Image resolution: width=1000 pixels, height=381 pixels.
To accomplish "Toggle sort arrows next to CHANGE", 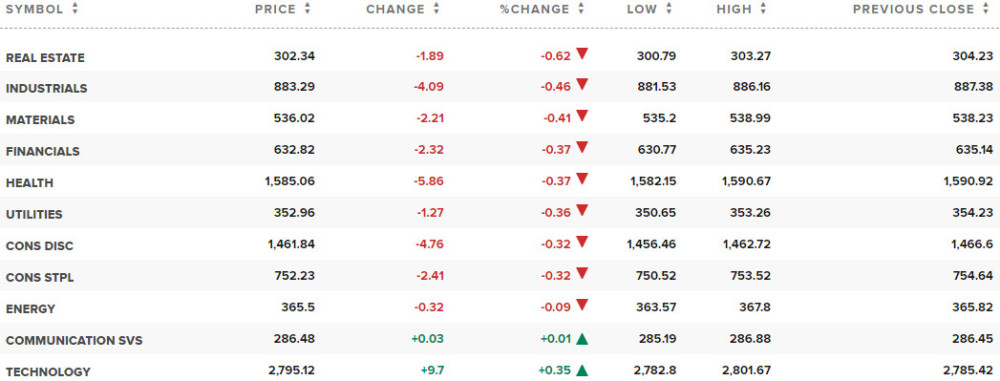I will 436,9.
